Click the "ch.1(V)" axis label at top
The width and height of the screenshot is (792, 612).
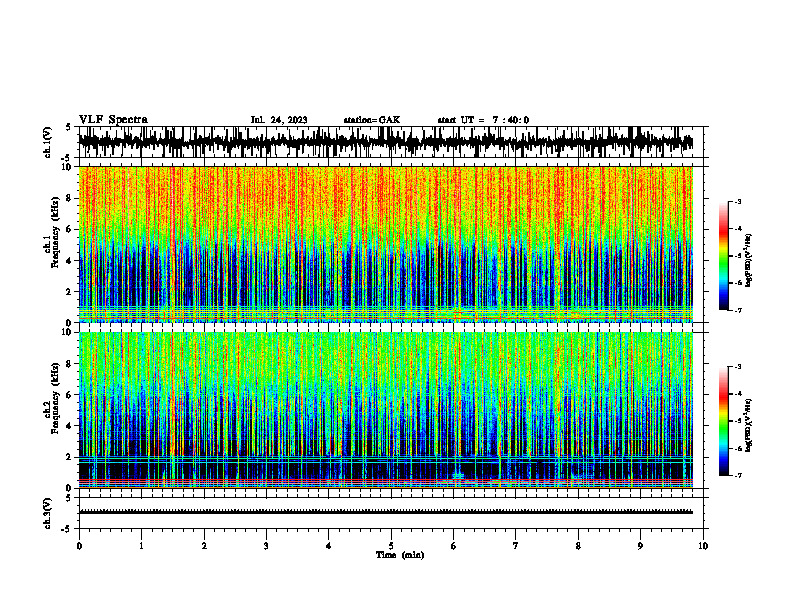(x=48, y=142)
